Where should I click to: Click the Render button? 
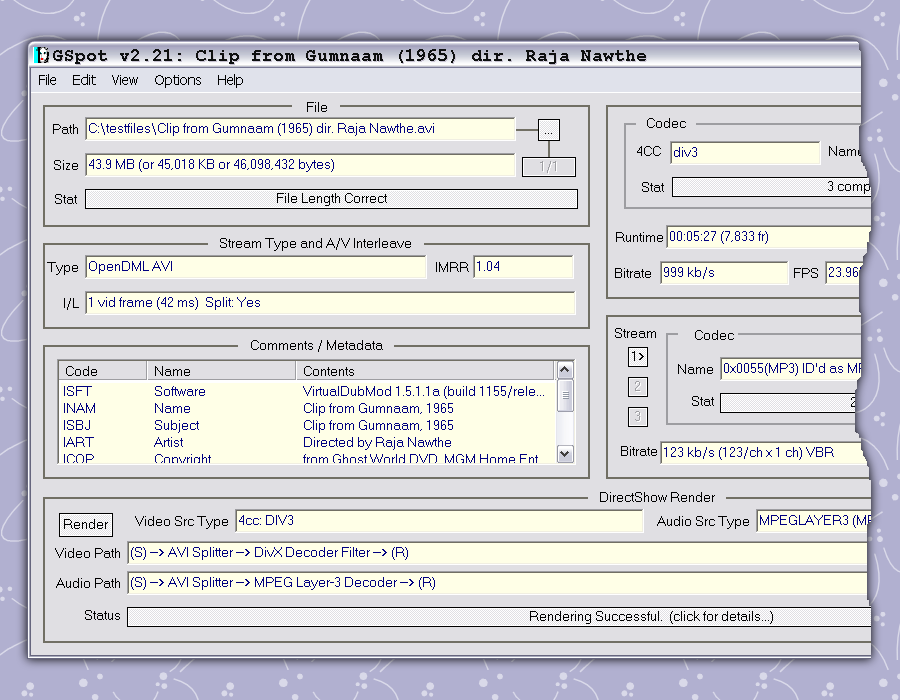point(86,524)
